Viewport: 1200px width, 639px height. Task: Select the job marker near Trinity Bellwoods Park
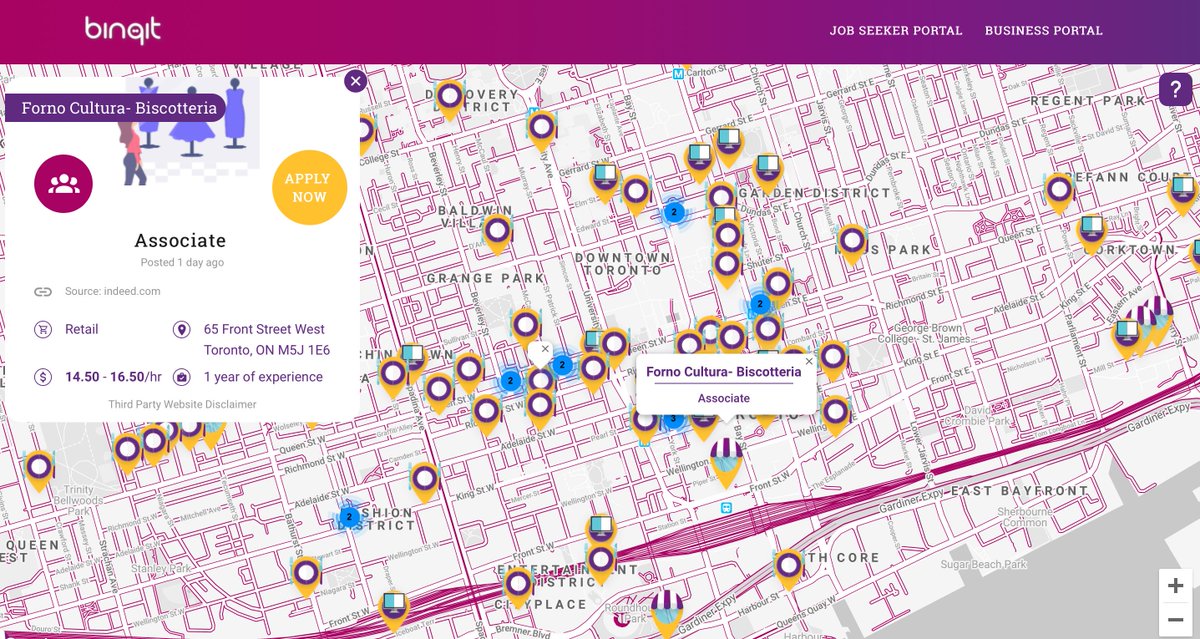[39, 472]
